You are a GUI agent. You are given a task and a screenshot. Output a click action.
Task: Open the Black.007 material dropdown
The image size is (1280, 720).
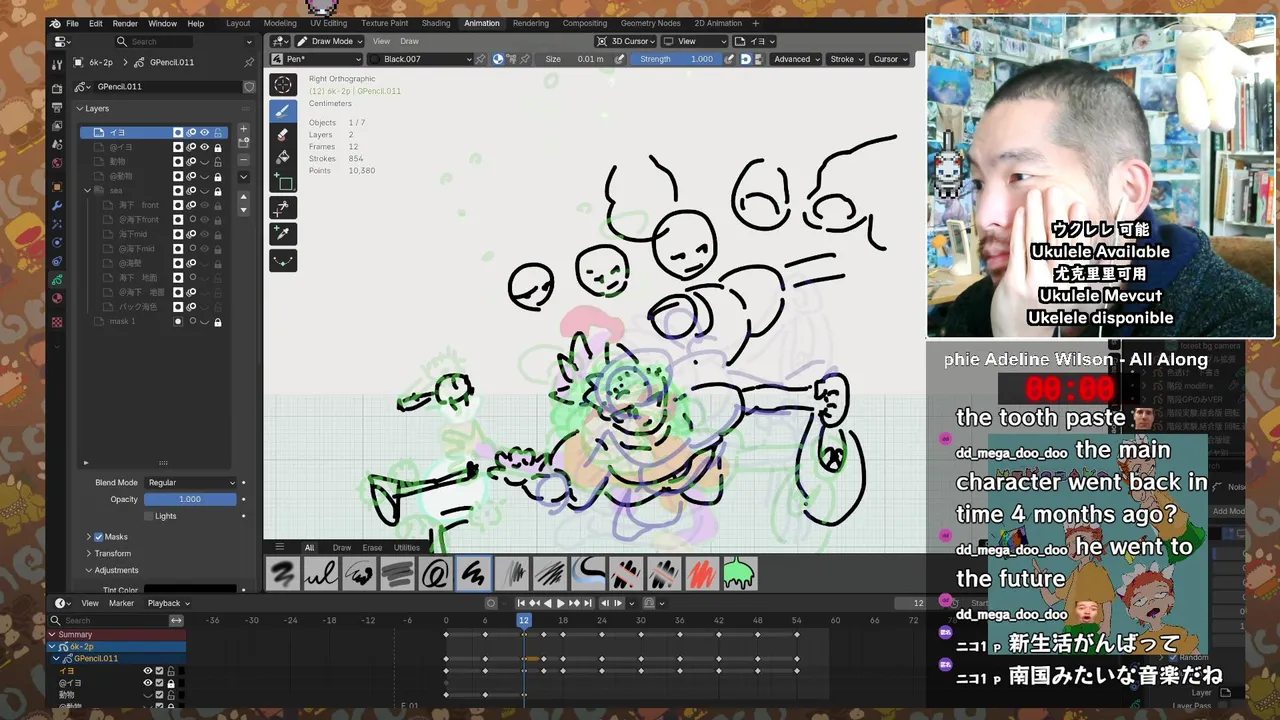(420, 59)
